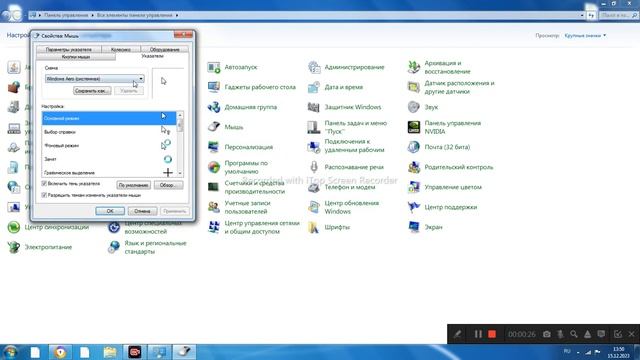Open the file explorer taskbar icon
The height and width of the screenshot is (360, 640).
click(110, 352)
